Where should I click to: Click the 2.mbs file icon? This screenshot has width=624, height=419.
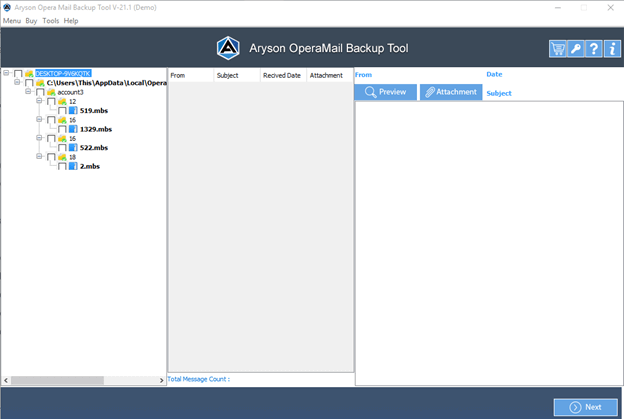[73, 166]
